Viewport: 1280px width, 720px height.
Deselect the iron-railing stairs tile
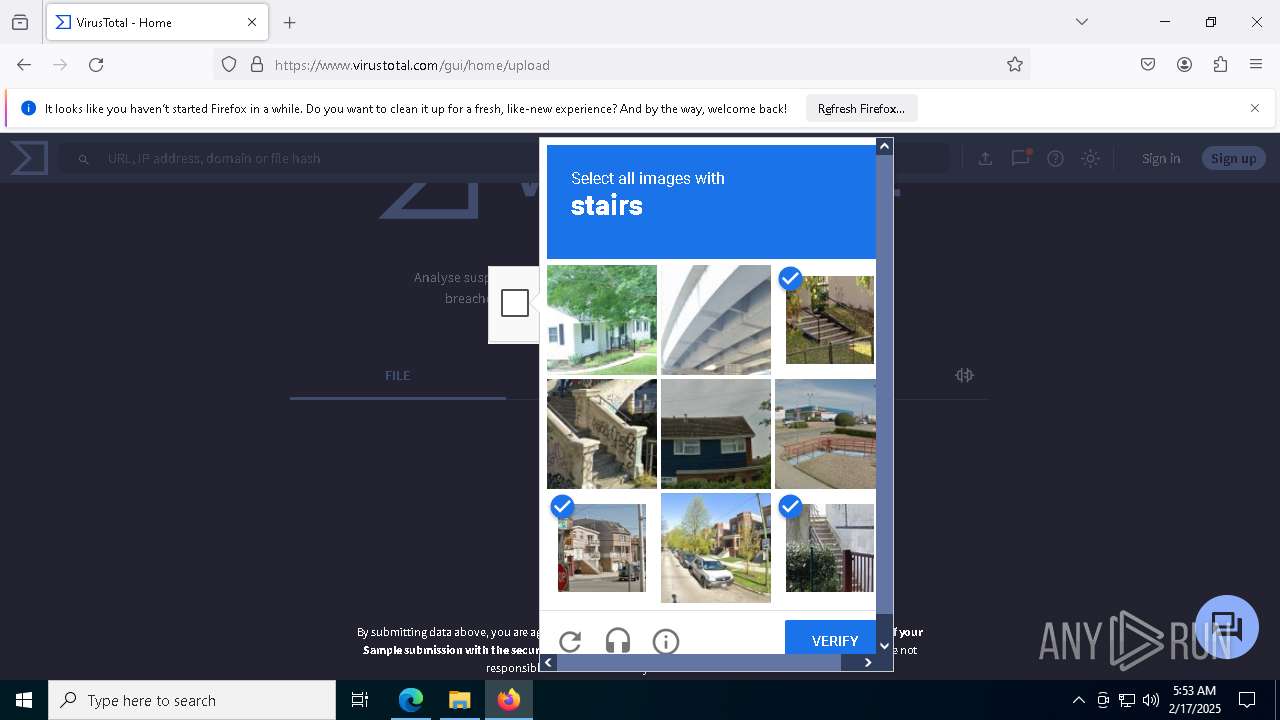coord(830,320)
